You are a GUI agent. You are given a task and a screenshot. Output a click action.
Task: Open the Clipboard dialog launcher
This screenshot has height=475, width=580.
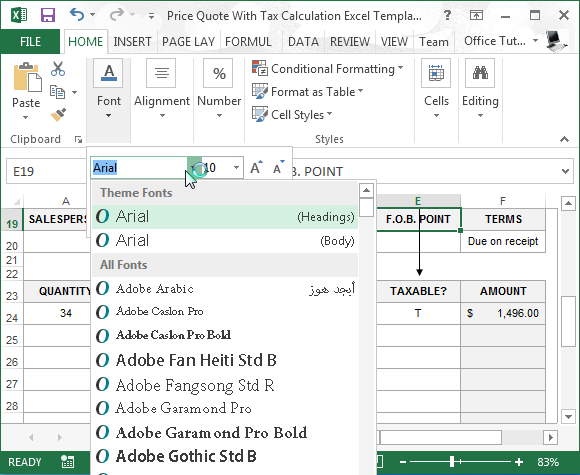[78, 139]
